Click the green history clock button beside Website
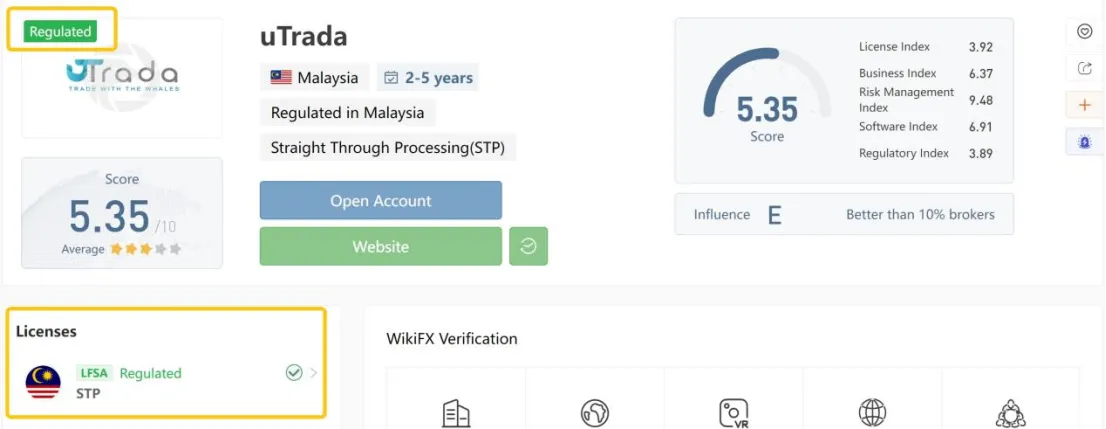This screenshot has width=1106, height=429. coord(528,246)
